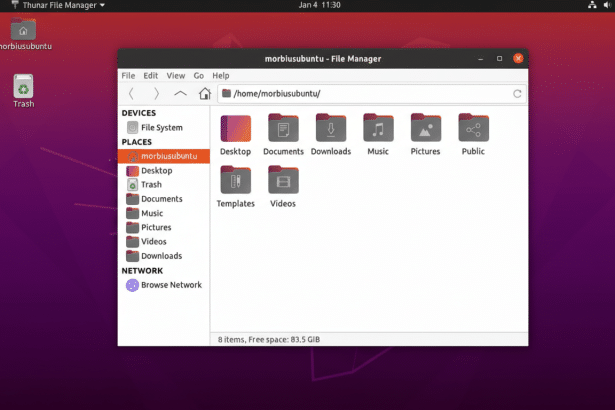Image resolution: width=615 pixels, height=410 pixels.
Task: Reload the folder with refresh icon
Action: [517, 94]
